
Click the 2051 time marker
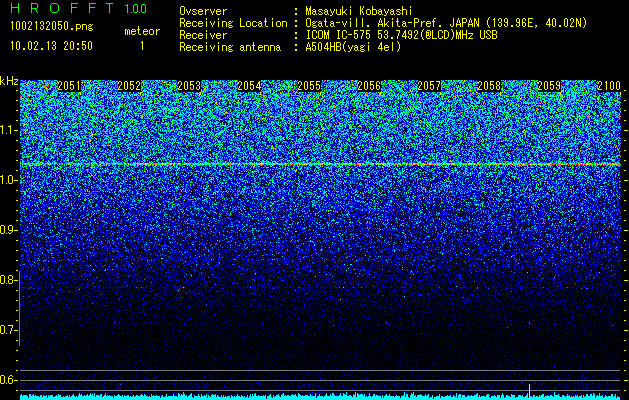point(69,86)
